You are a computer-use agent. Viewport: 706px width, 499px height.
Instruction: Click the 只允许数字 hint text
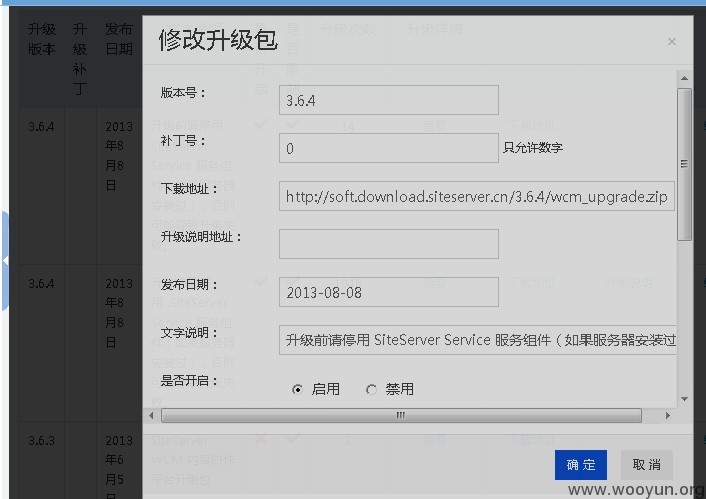533,147
